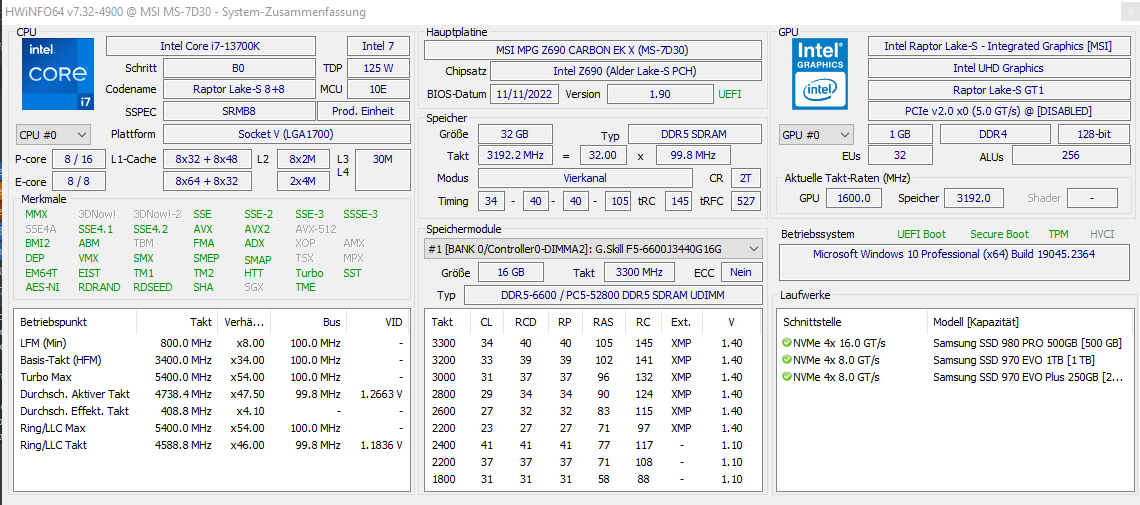Click the BIOS date 11/11/2022
The height and width of the screenshot is (505, 1140).
(x=525, y=94)
